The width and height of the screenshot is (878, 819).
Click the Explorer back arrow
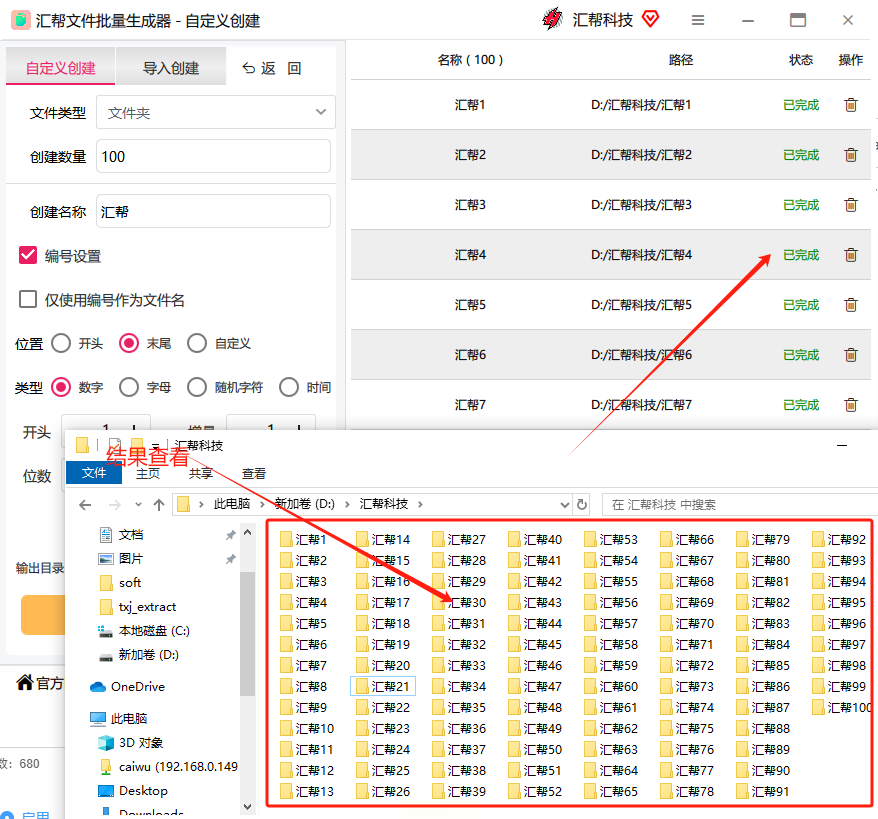coord(86,505)
